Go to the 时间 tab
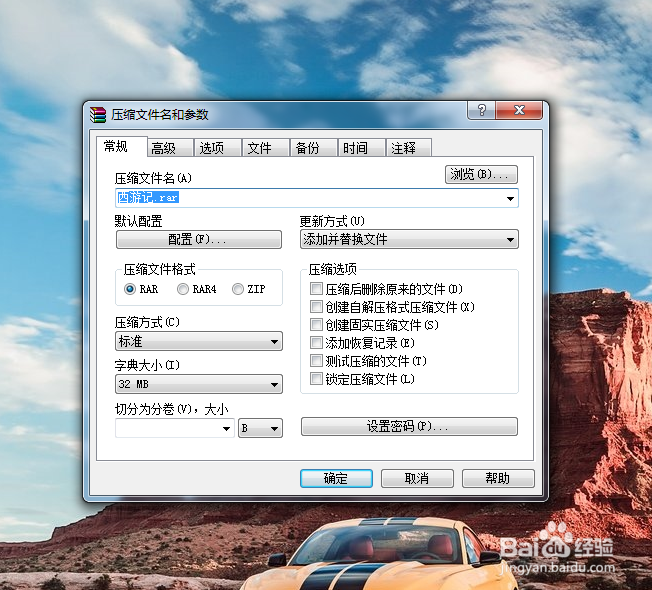Screen dimensions: 652x590 click(361, 148)
